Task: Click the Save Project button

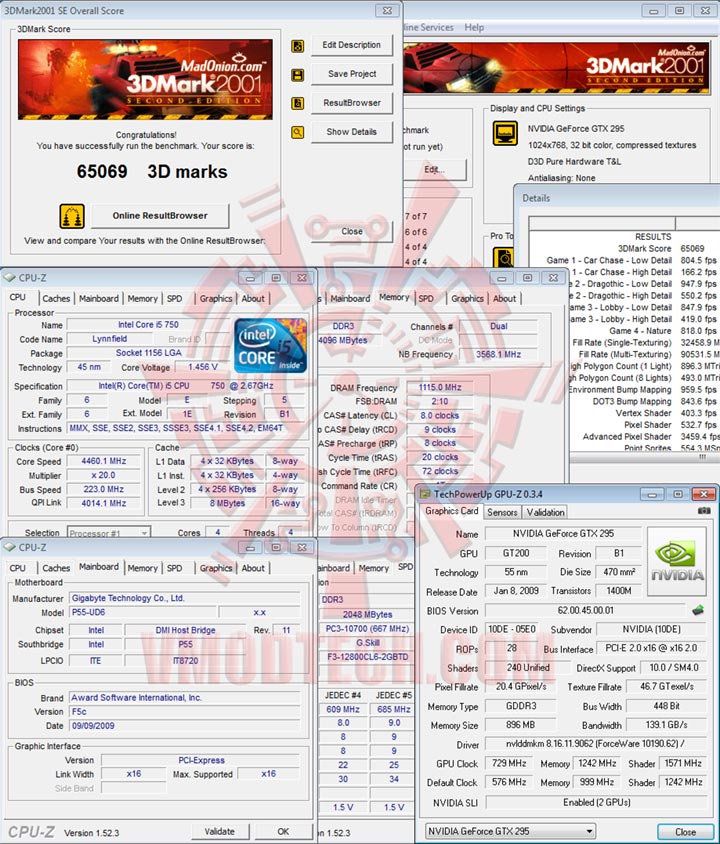Action: coord(352,74)
